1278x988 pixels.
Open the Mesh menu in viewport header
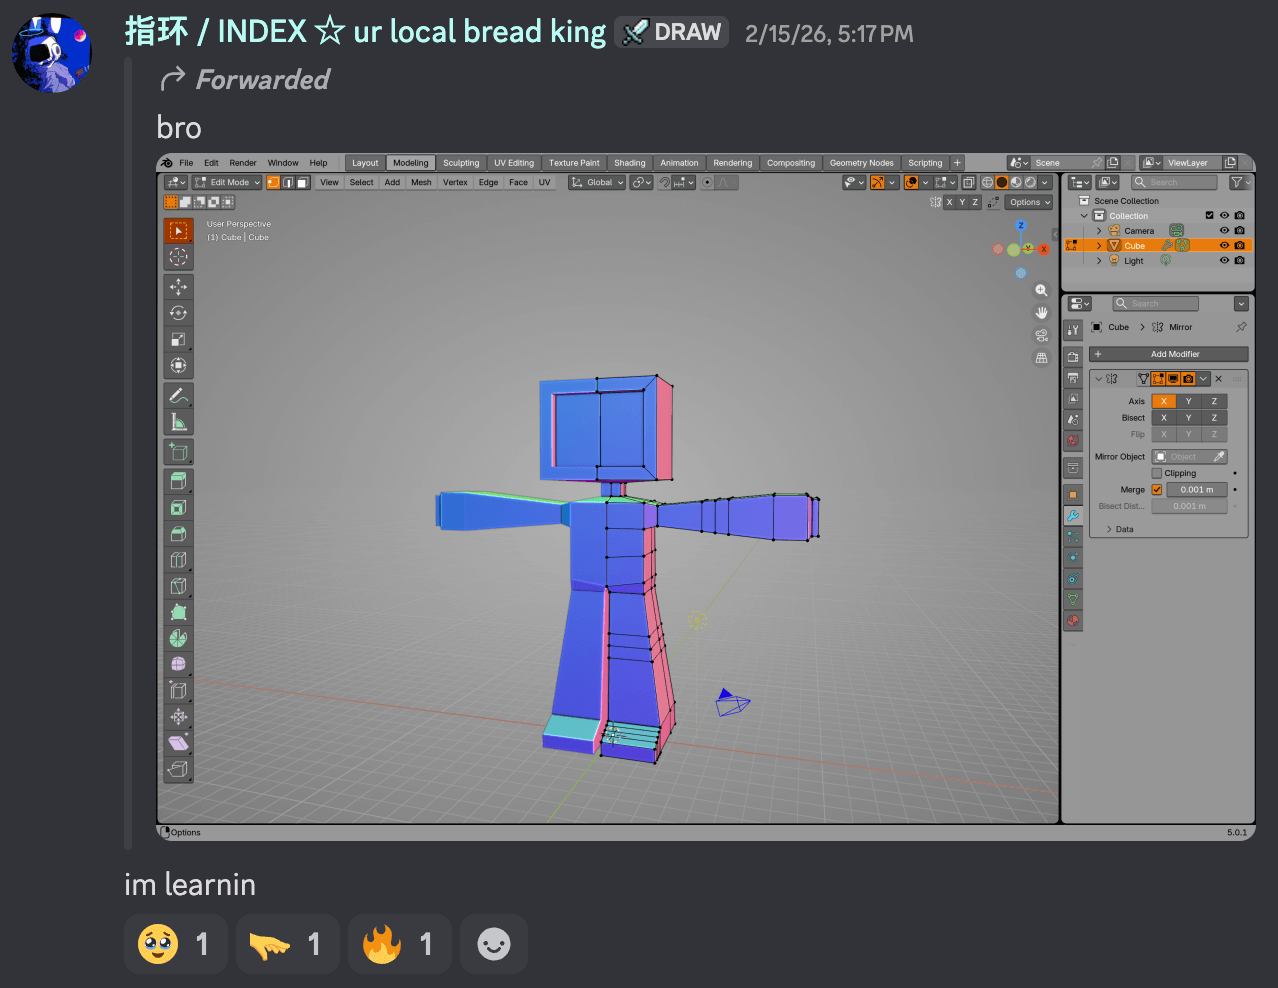(421, 182)
